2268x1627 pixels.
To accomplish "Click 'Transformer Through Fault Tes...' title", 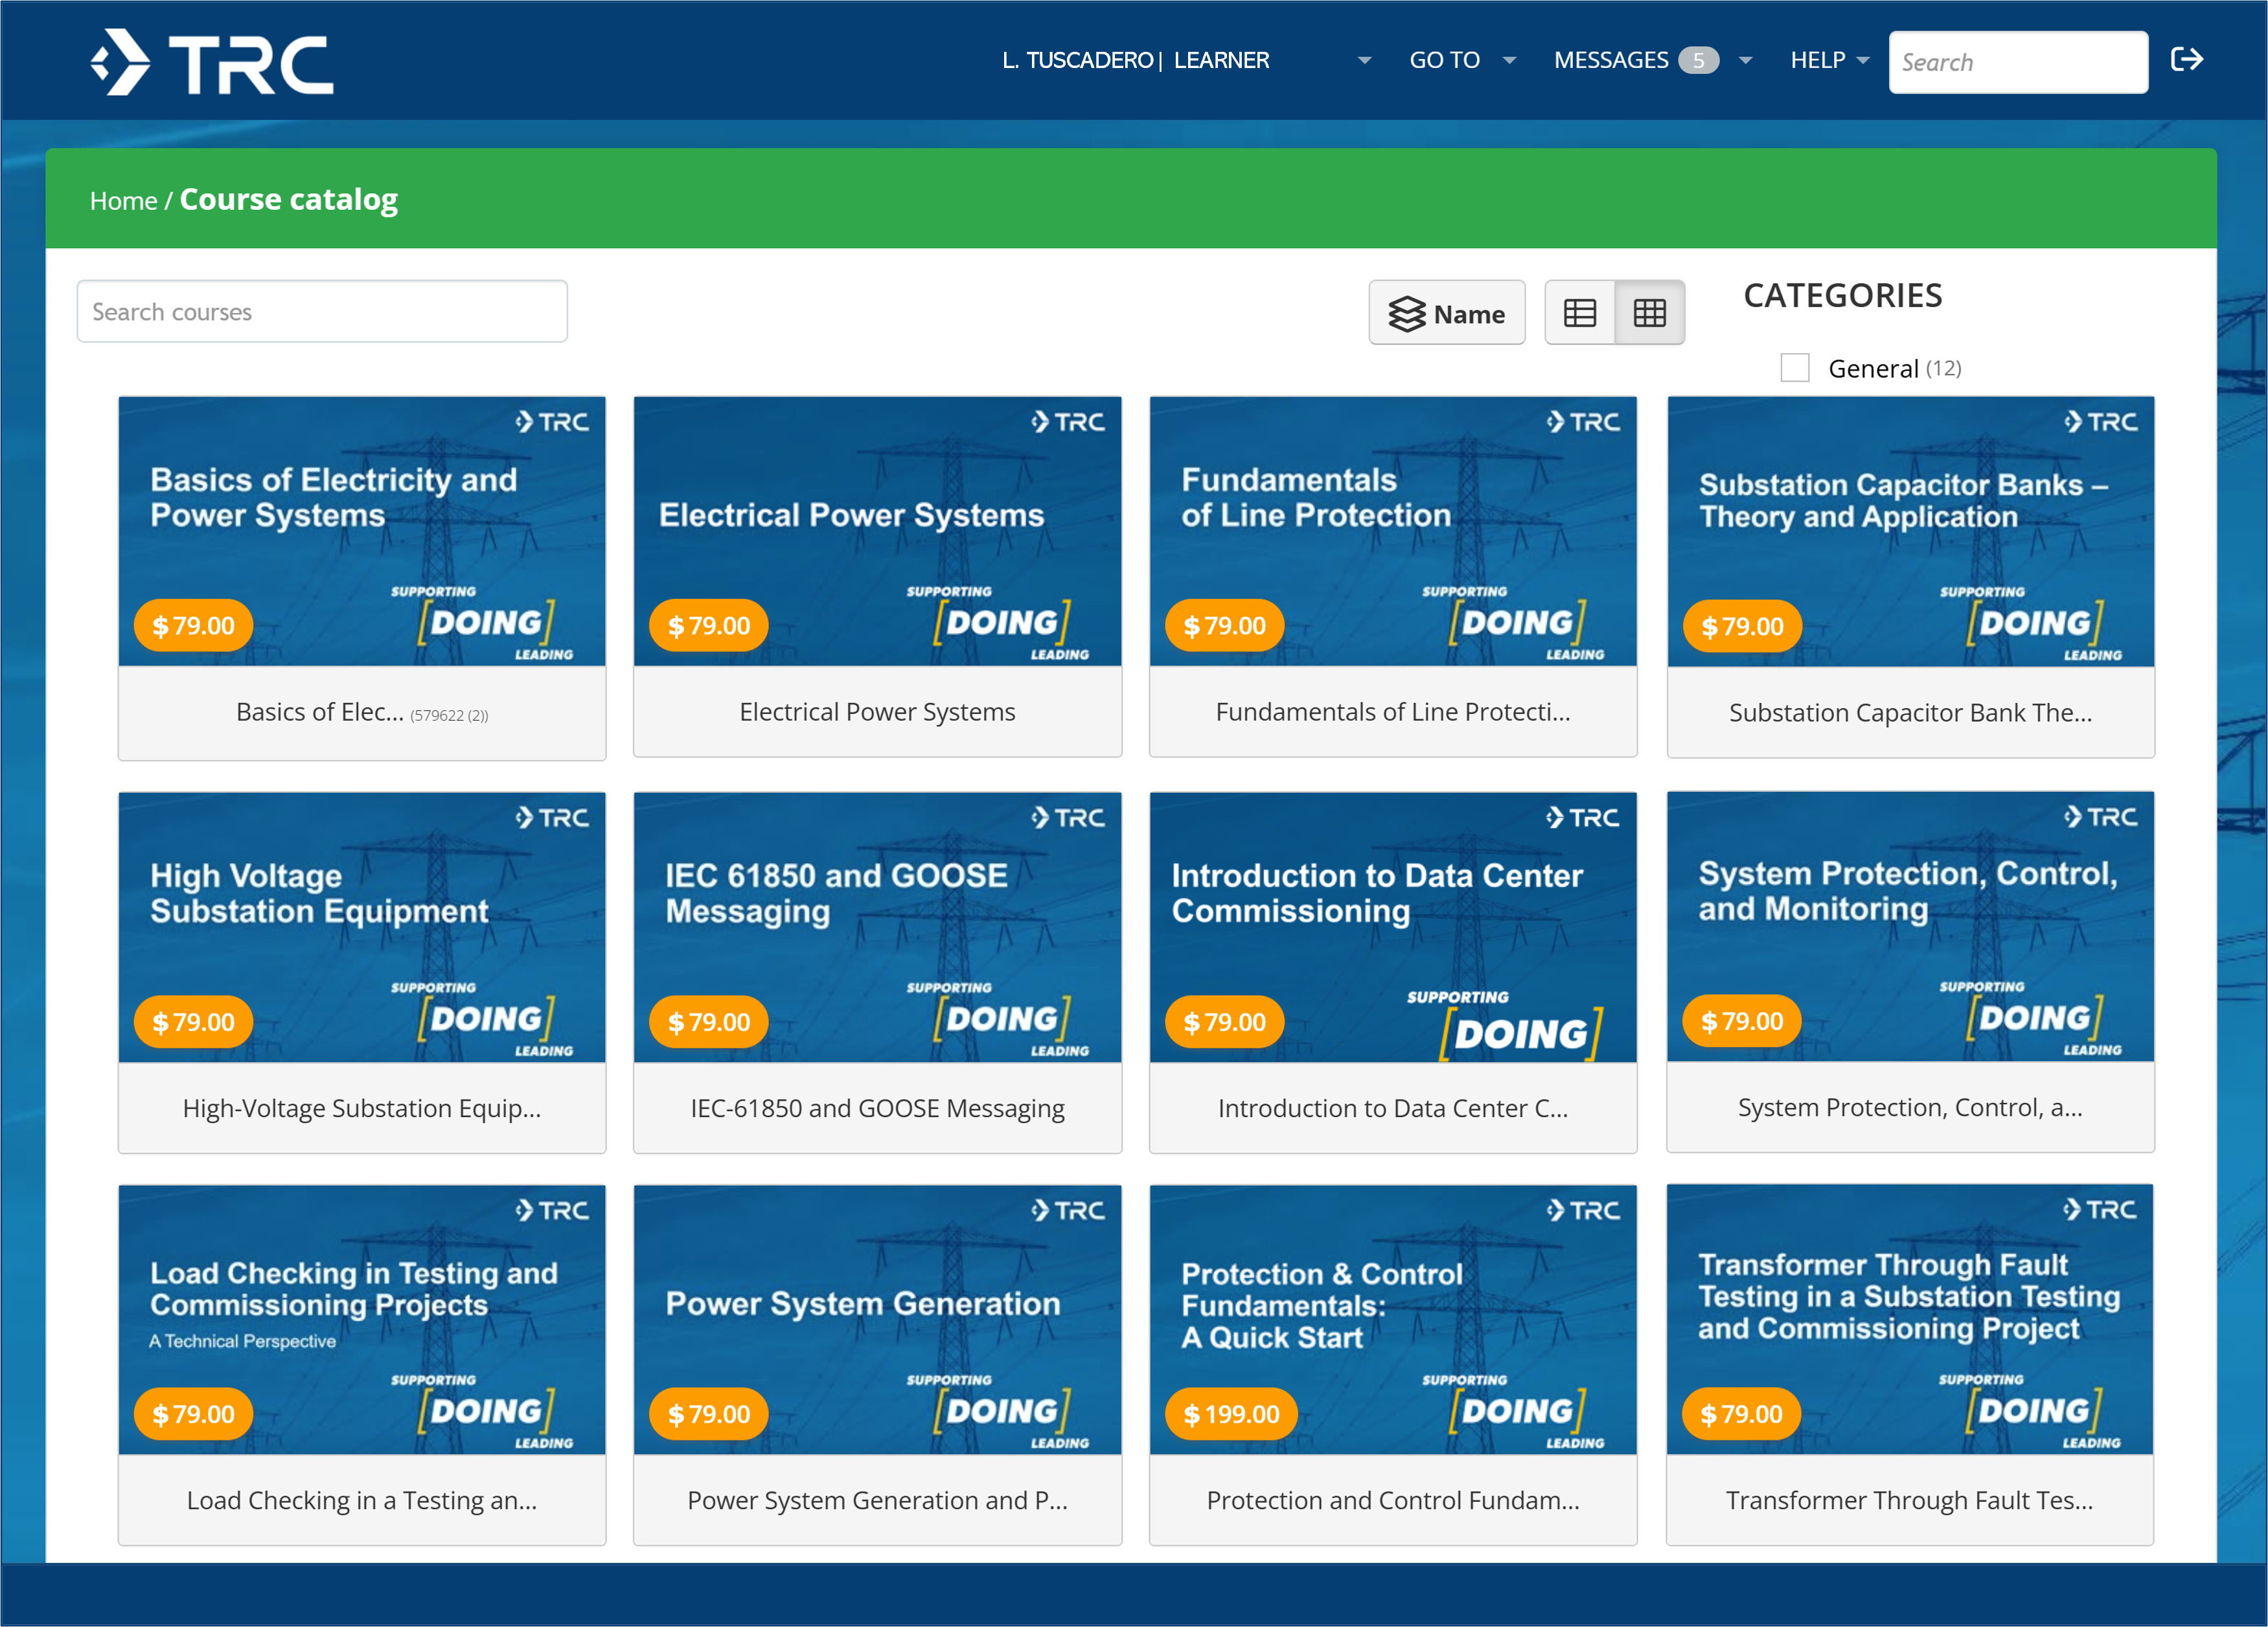I will 1910,1500.
